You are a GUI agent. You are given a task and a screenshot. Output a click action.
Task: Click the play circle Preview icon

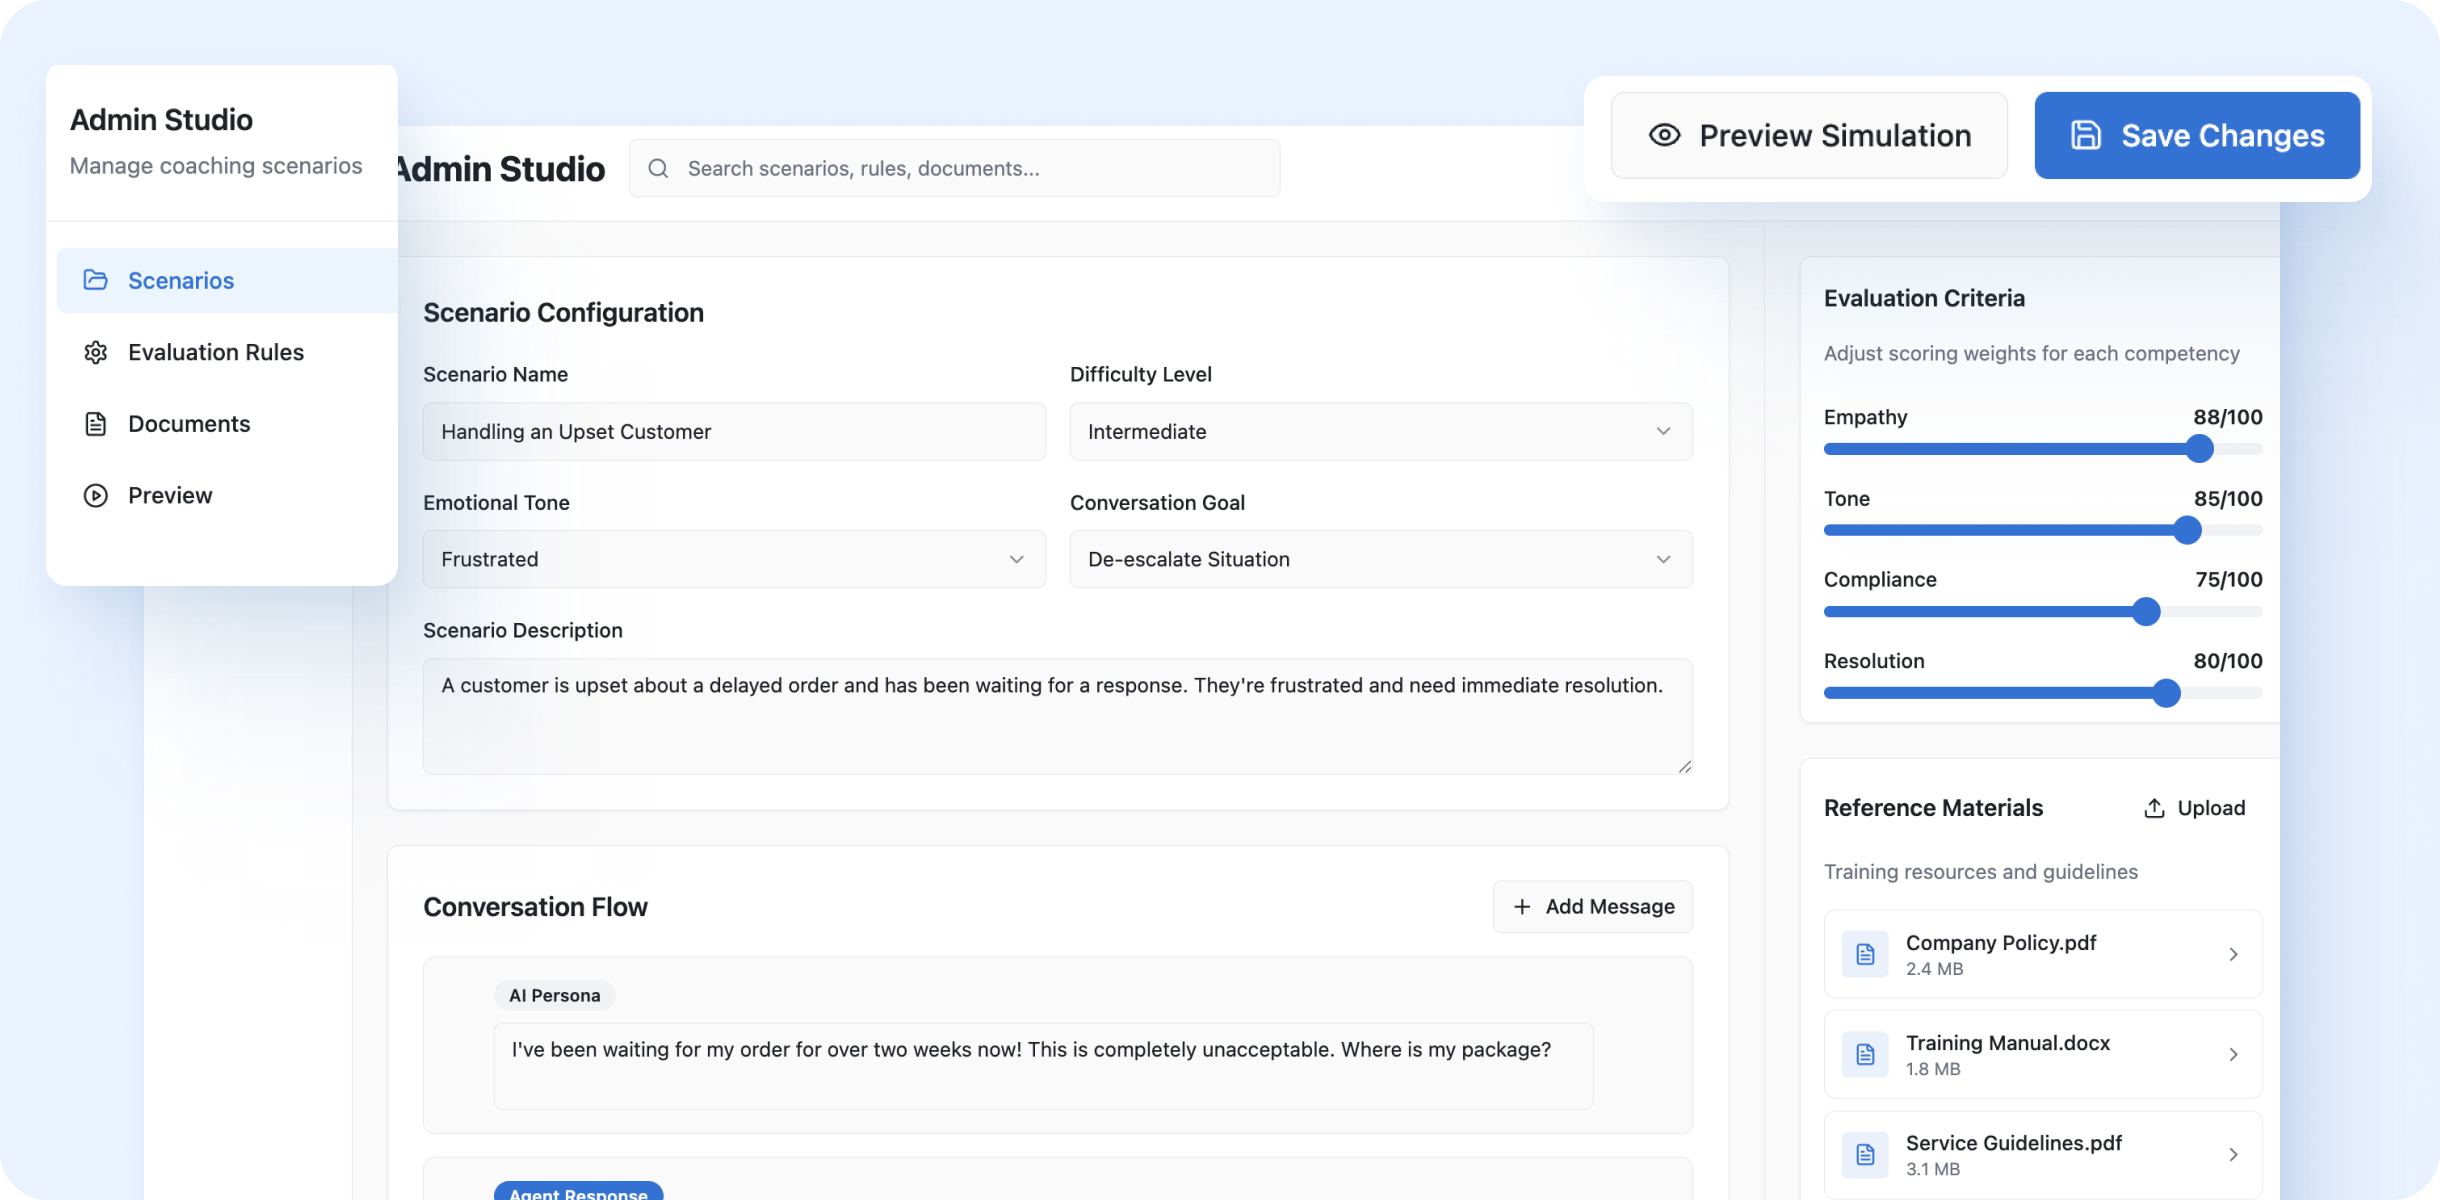(x=95, y=496)
